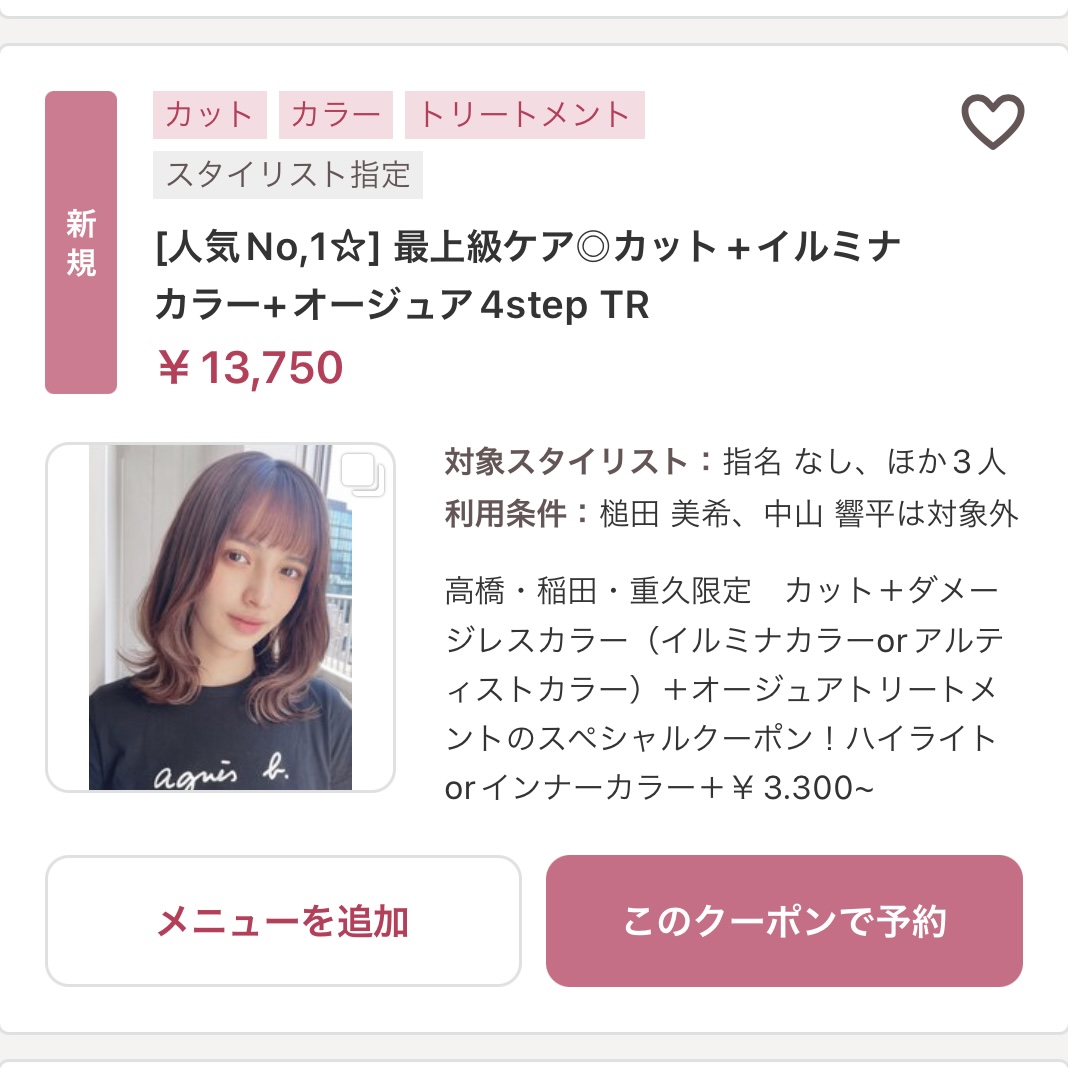This screenshot has height=1068, width=1068.
Task: Tap the インナーカラー＋¥3.300~ description line
Action: pos(660,789)
